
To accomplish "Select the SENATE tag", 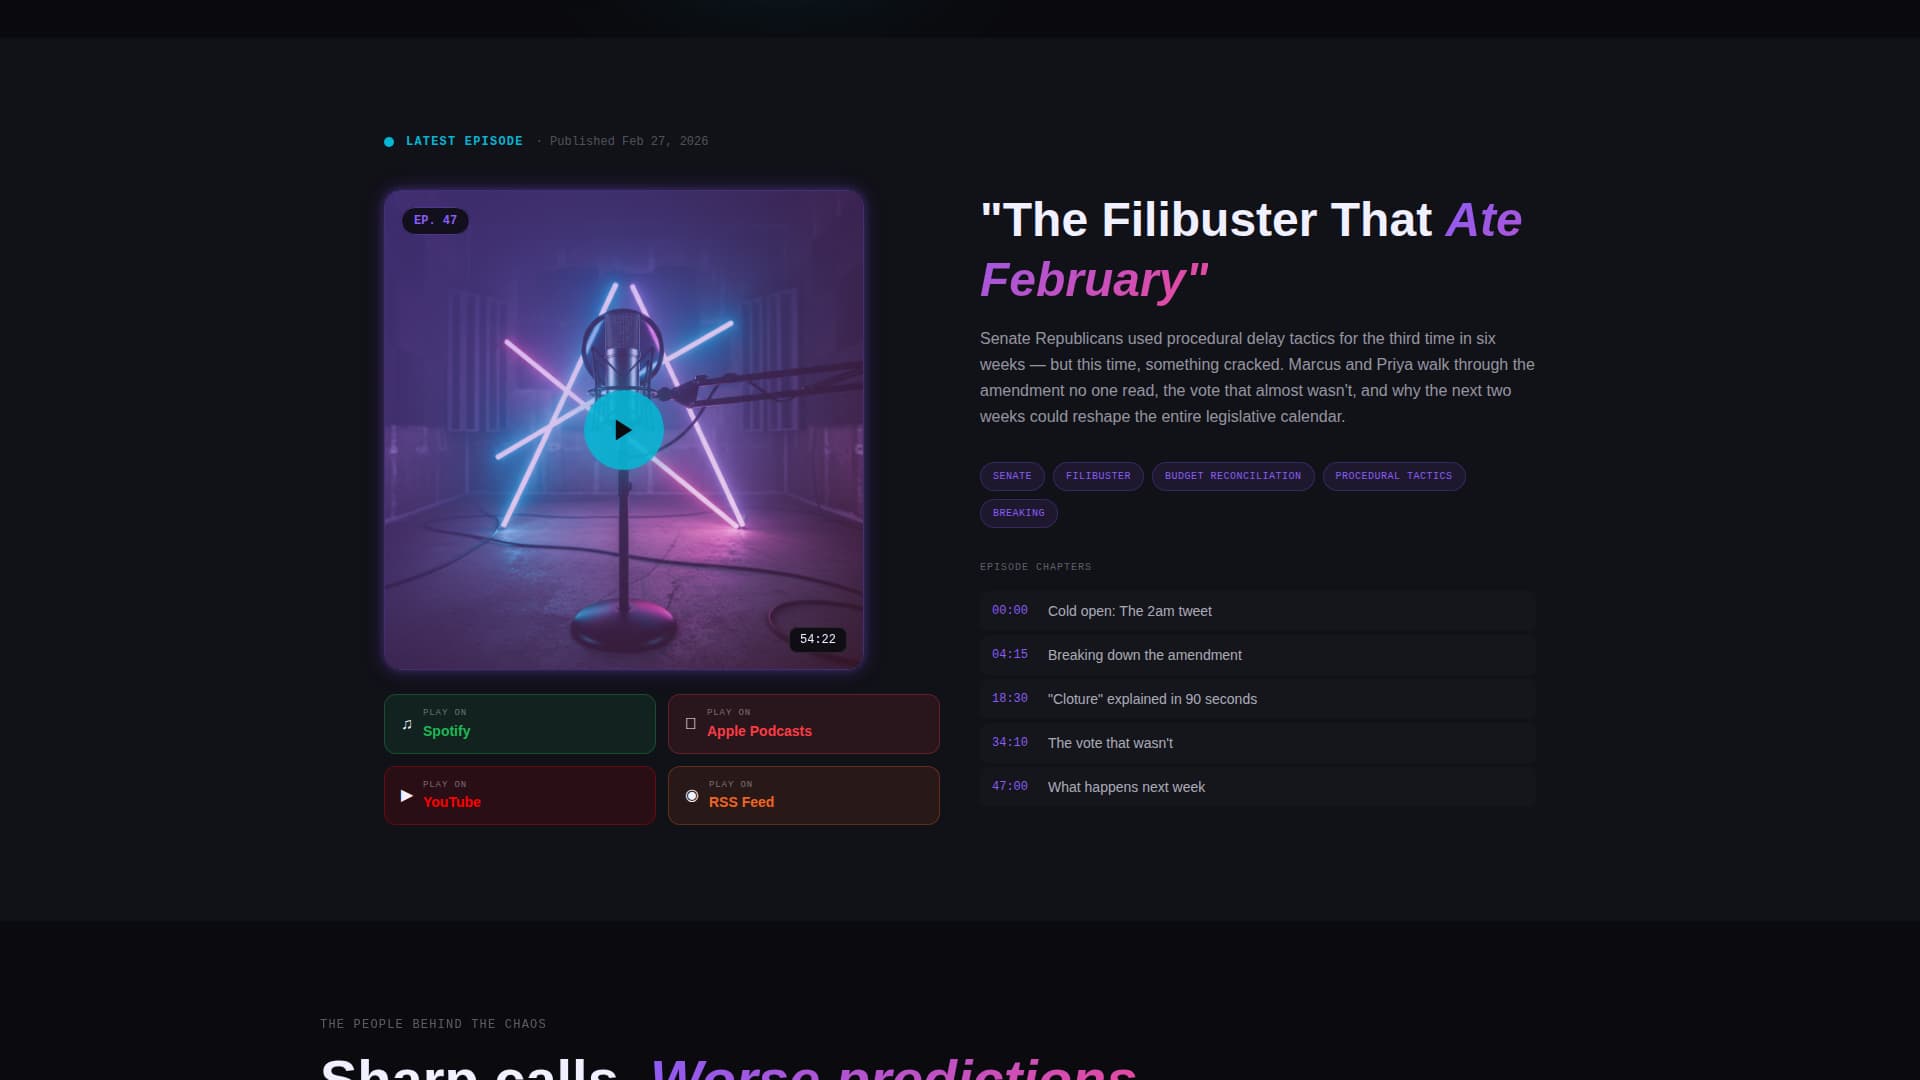I will point(1012,476).
